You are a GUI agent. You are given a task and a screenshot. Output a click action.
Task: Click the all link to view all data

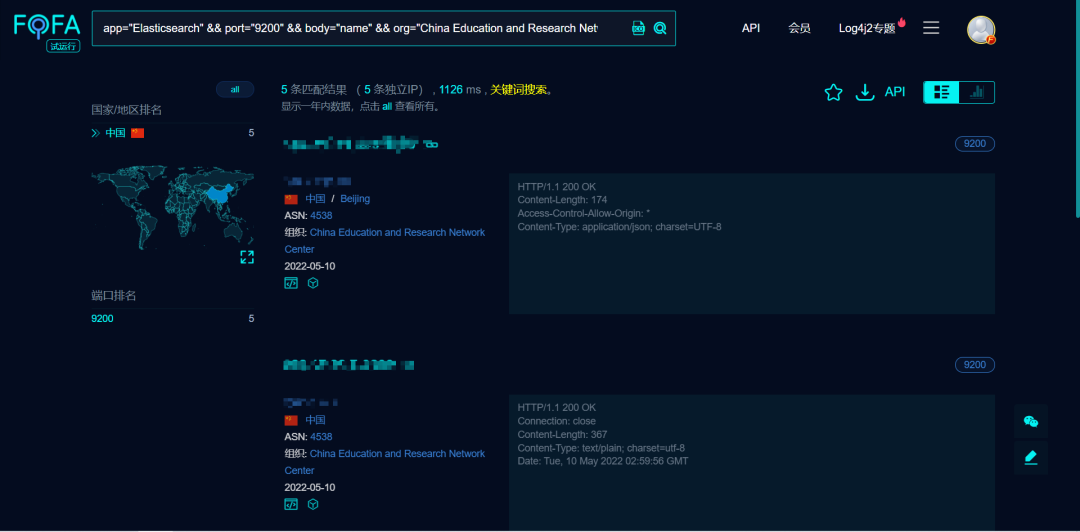(387, 107)
